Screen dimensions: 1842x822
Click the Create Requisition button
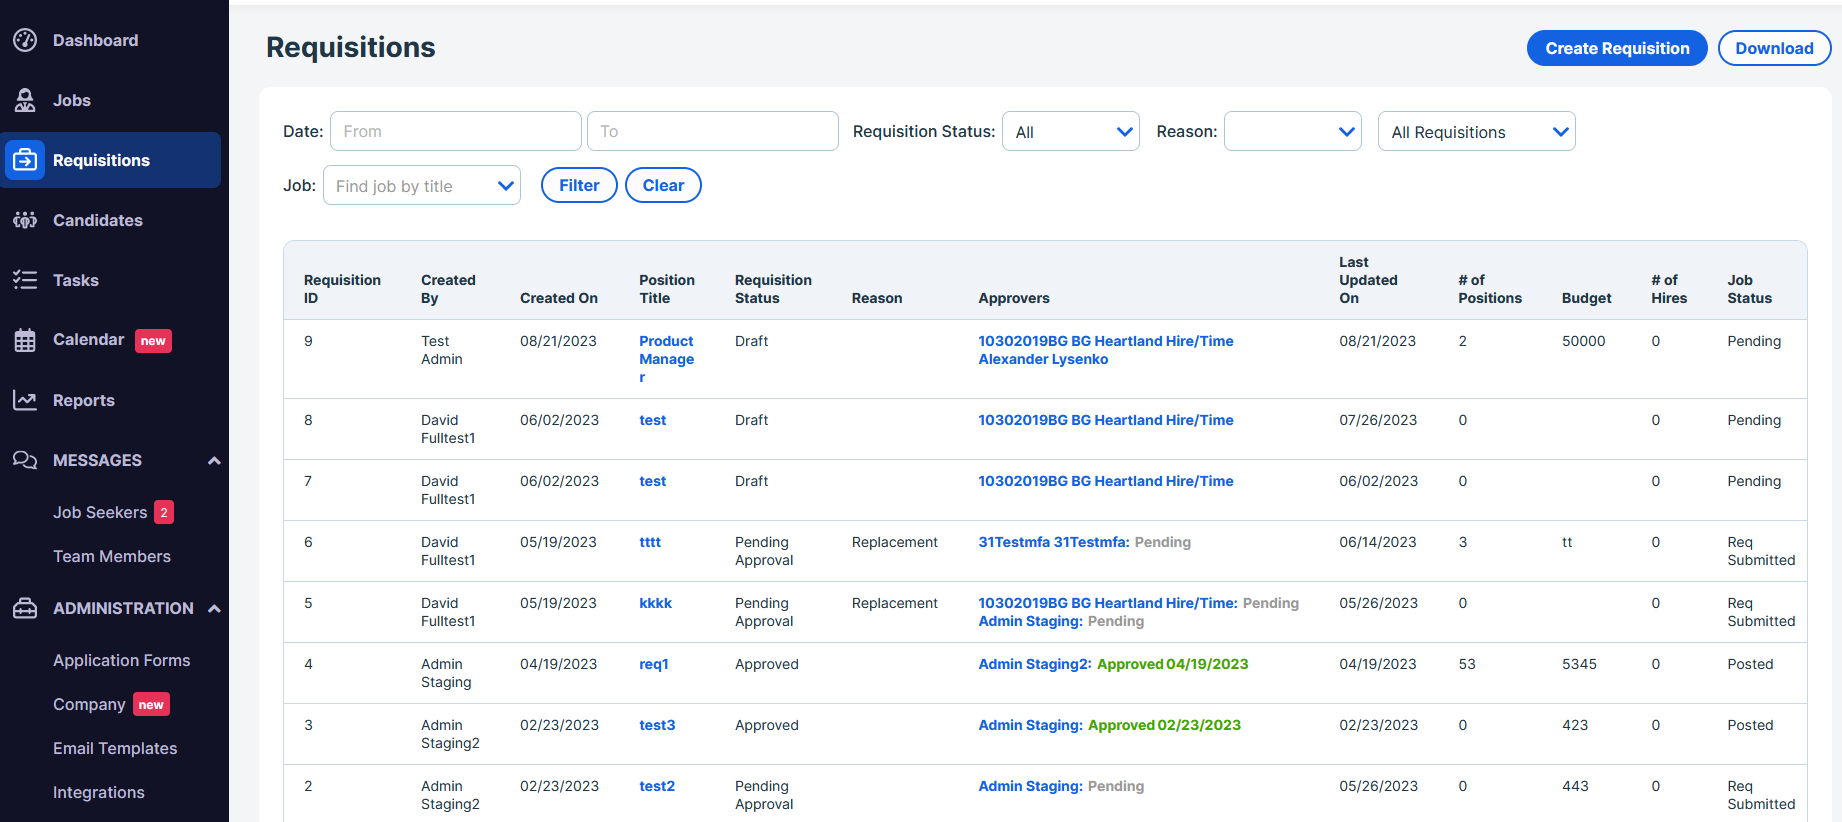(x=1617, y=48)
